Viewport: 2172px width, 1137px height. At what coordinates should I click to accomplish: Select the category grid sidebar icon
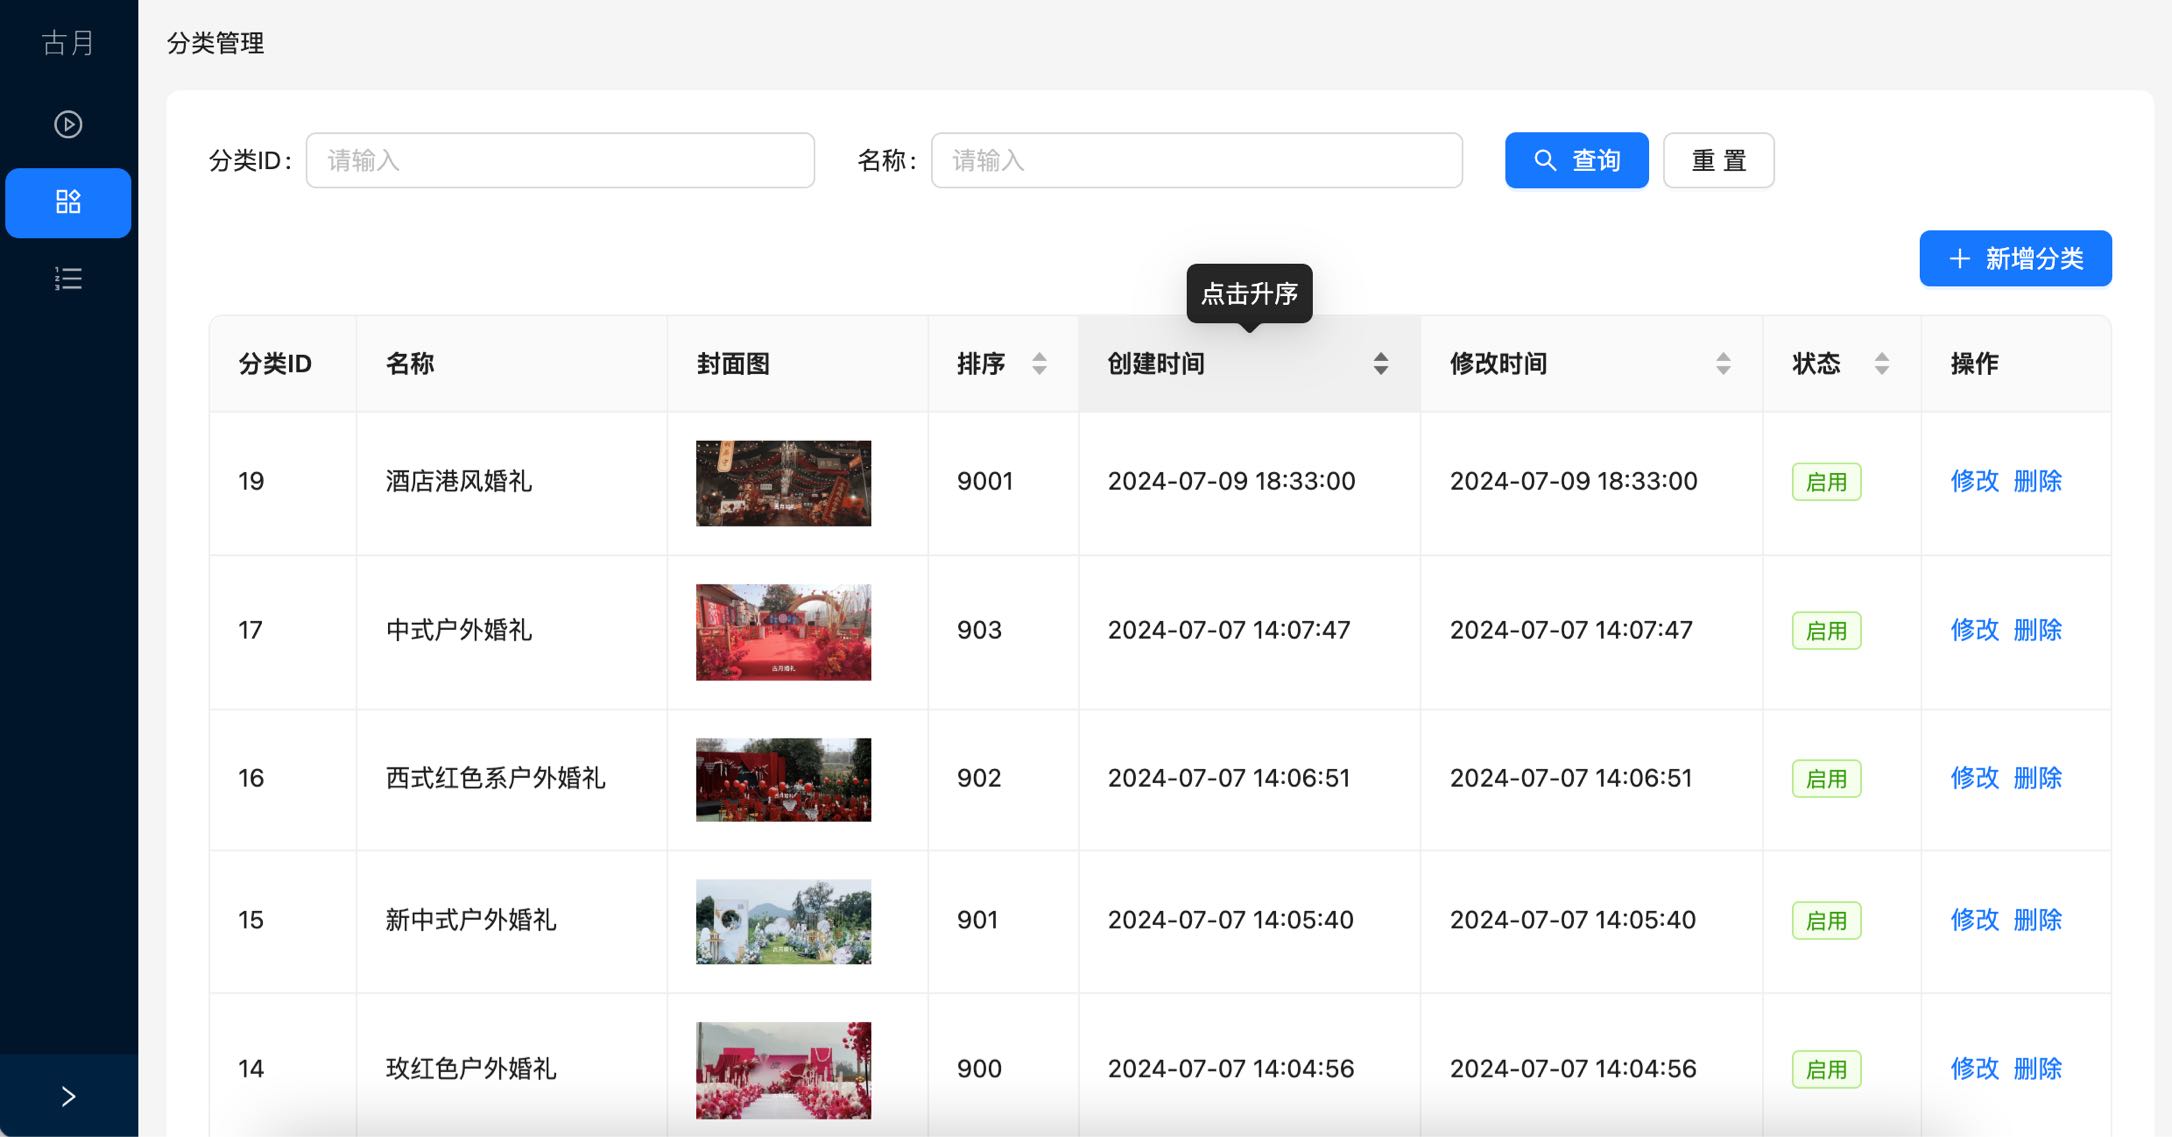click(68, 202)
